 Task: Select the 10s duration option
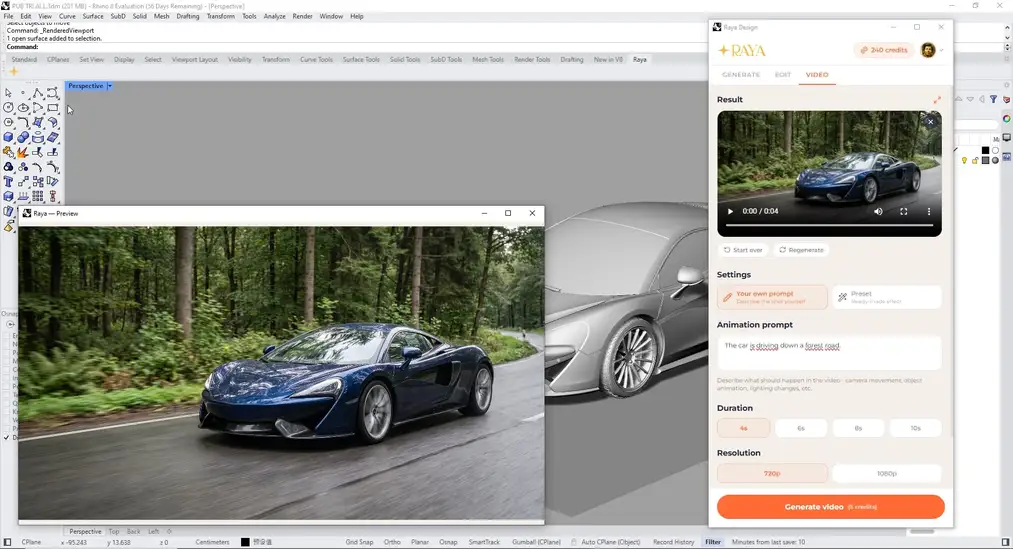tap(915, 428)
